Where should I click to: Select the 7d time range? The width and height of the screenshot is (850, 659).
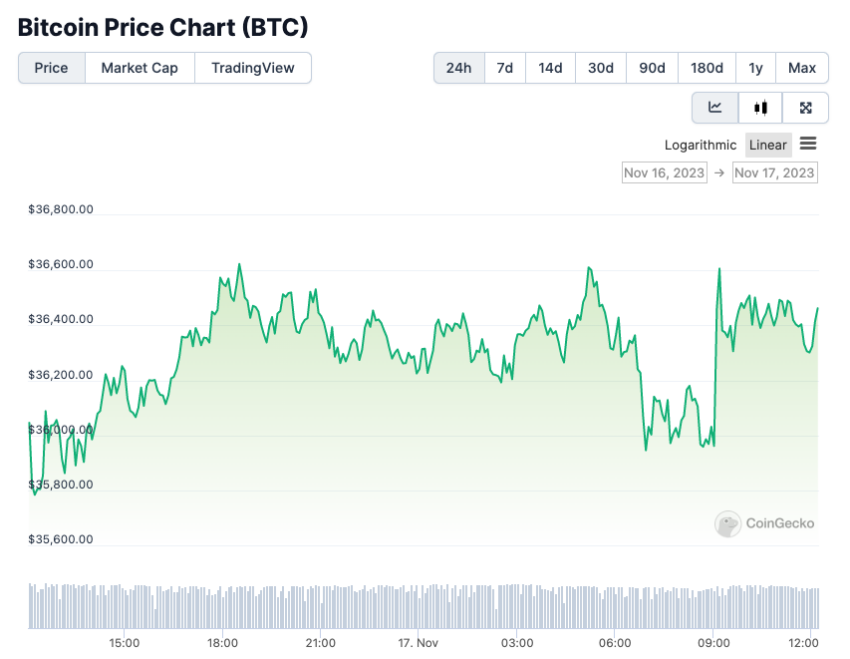pos(505,68)
